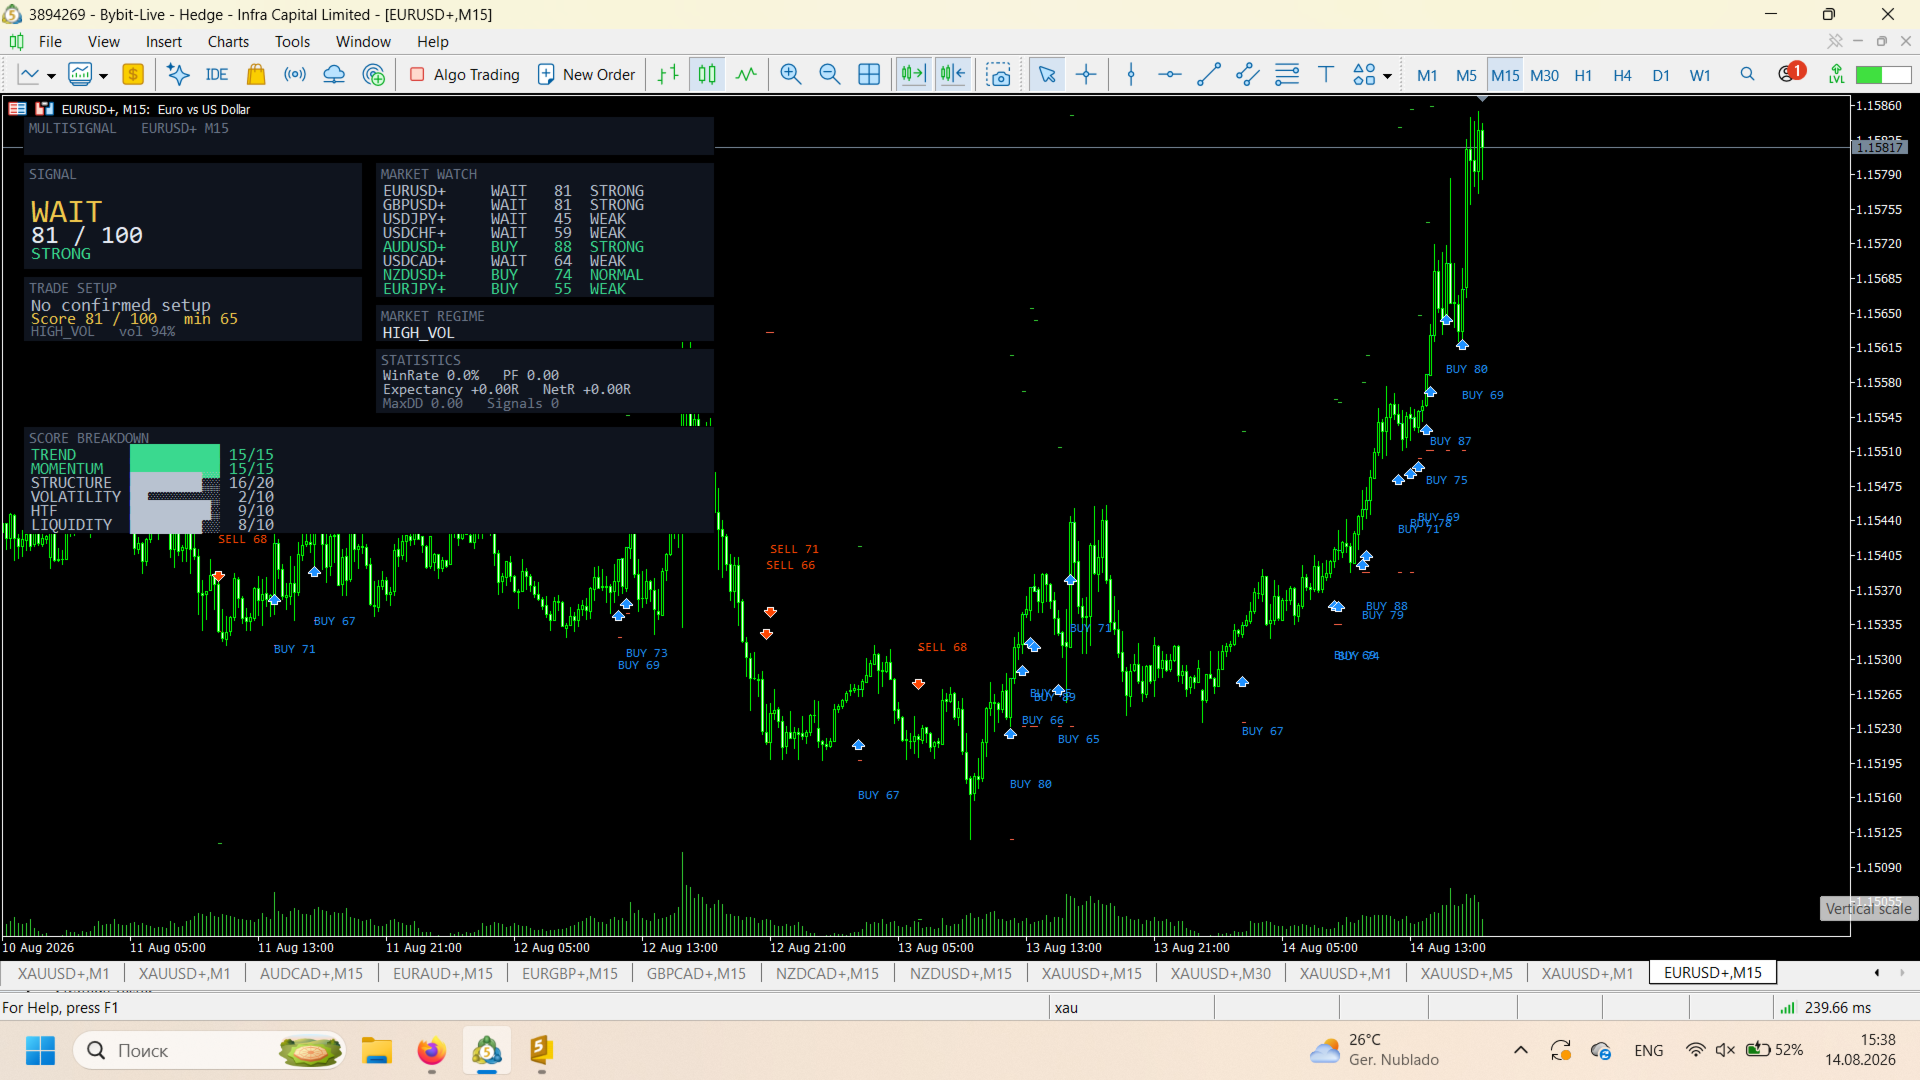This screenshot has width=1920, height=1080.
Task: Click the Windows Start button
Action: 40,1050
